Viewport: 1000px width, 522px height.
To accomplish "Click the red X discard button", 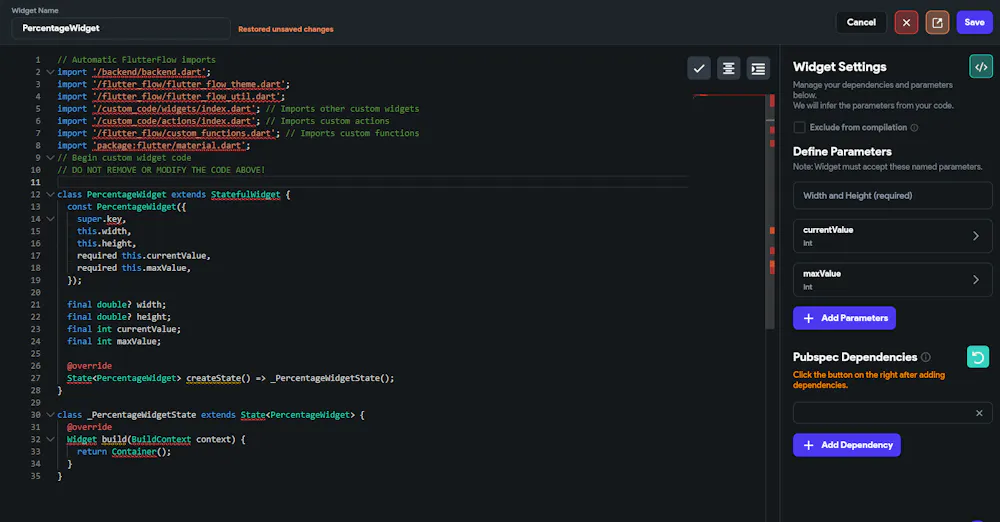I will point(906,22).
